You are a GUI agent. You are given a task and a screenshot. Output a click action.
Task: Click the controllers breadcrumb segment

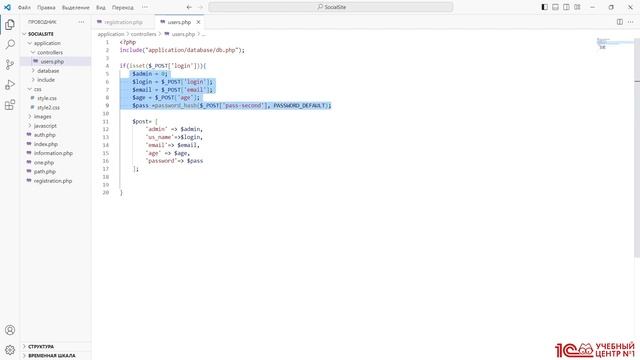(143, 34)
